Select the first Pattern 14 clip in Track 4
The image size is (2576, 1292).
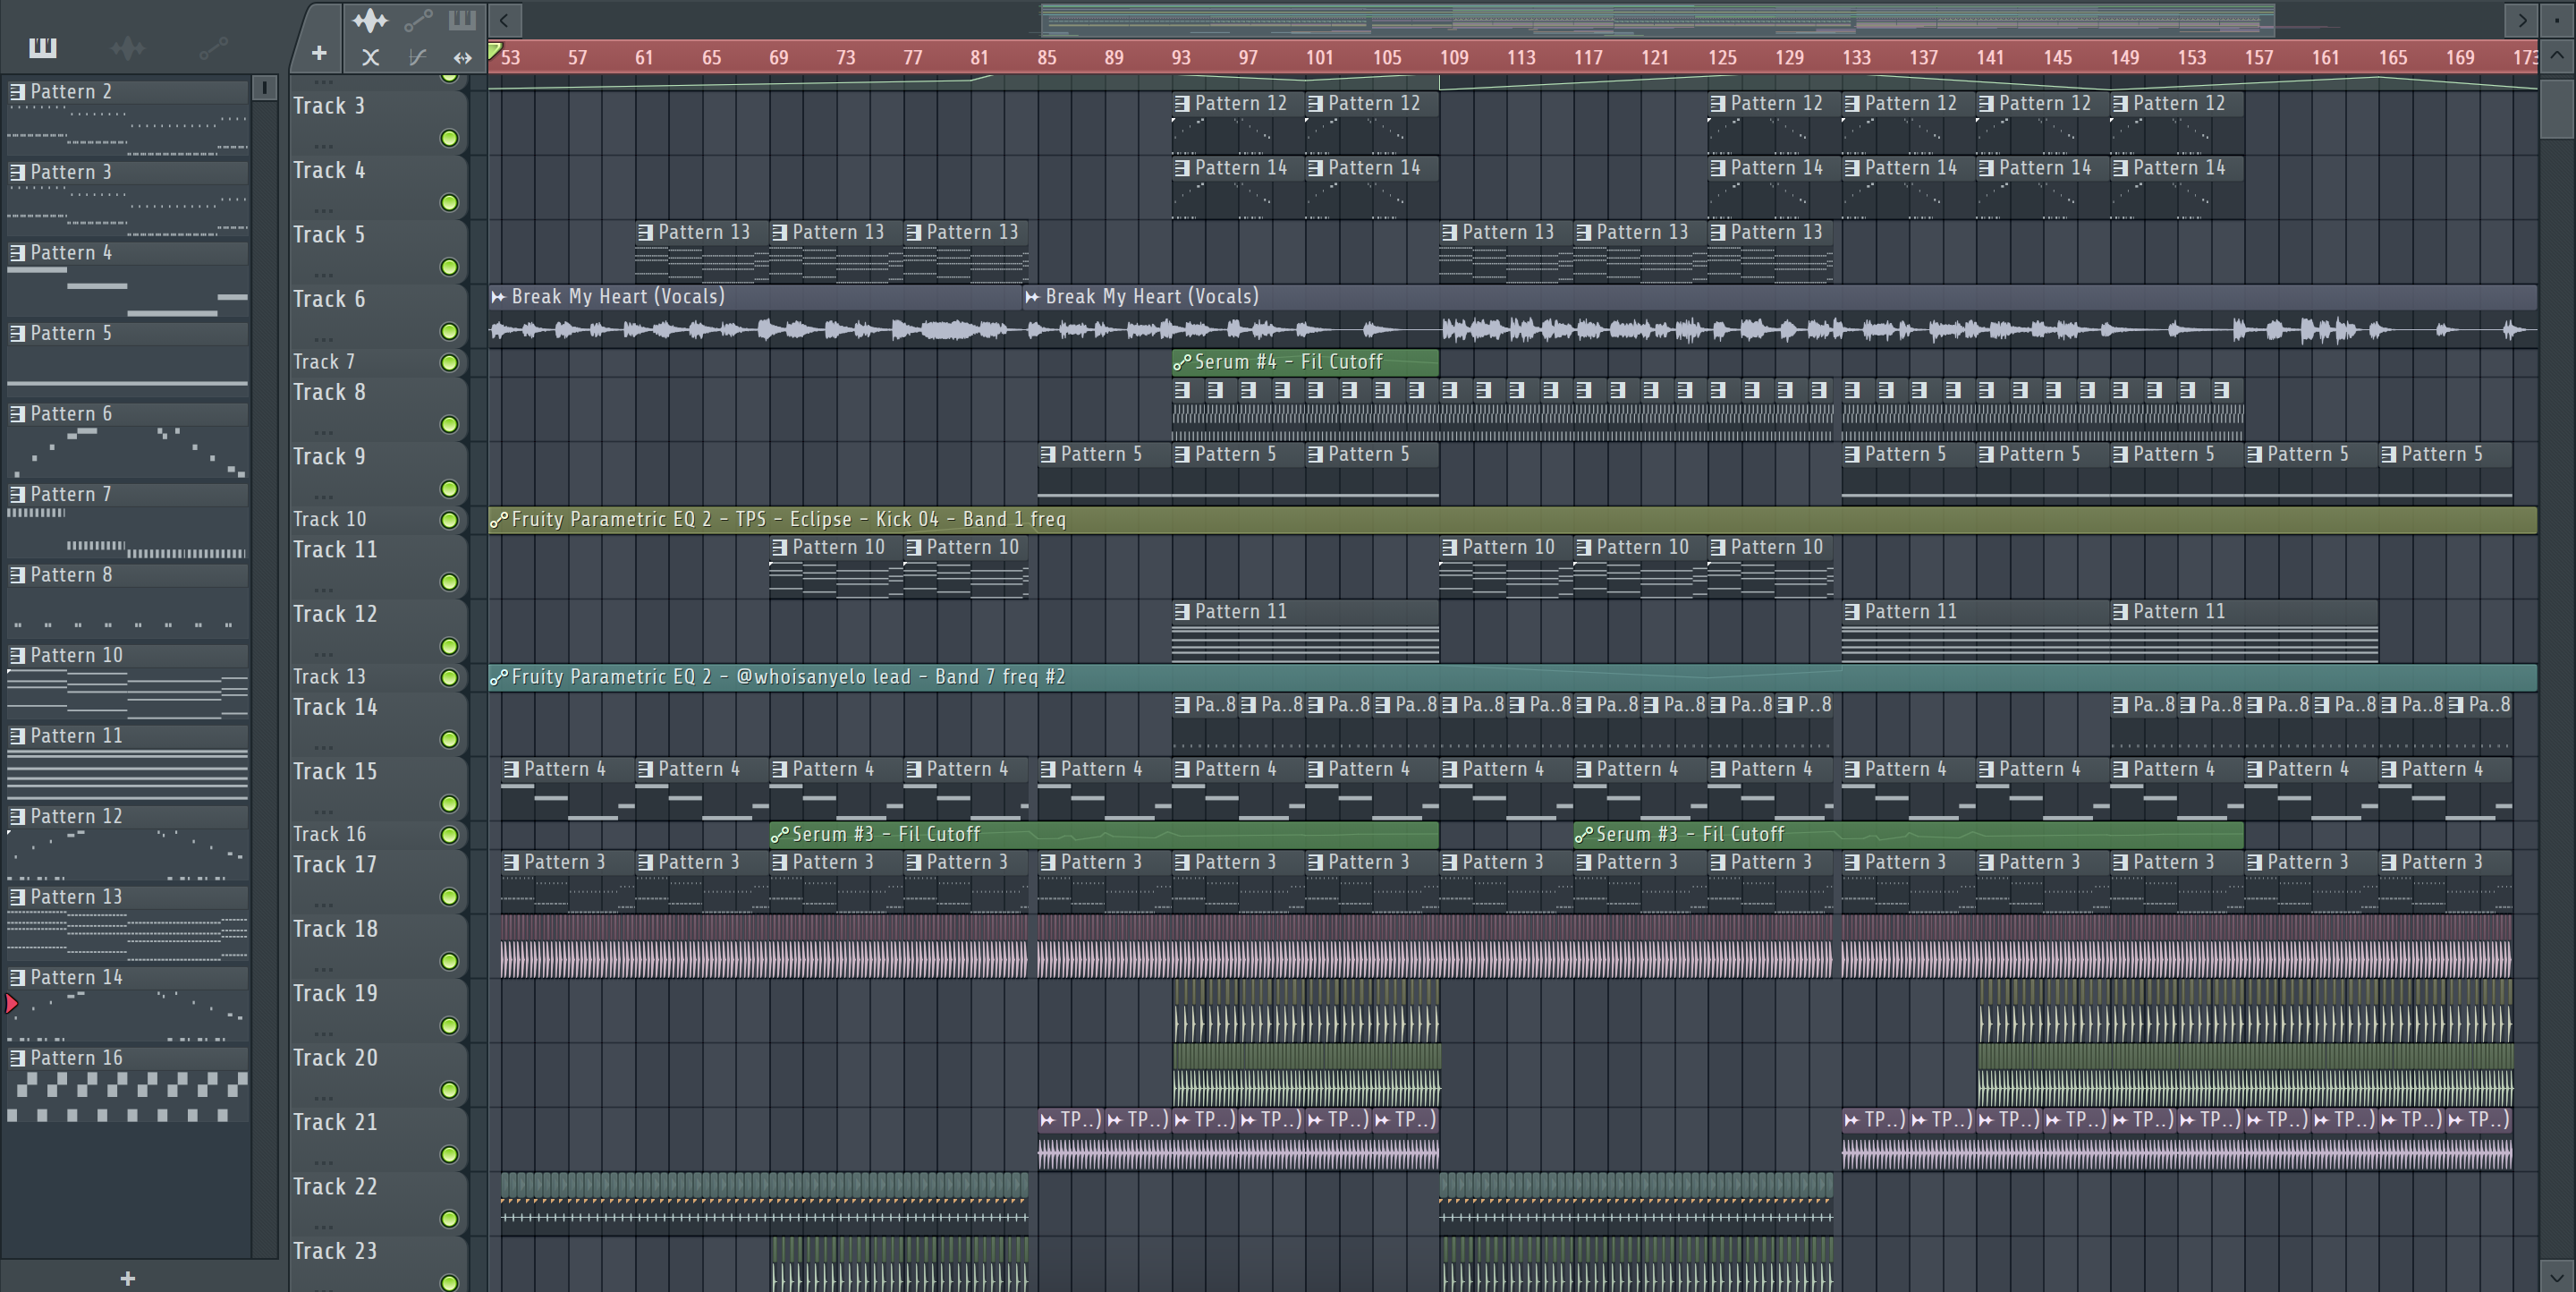(1238, 187)
